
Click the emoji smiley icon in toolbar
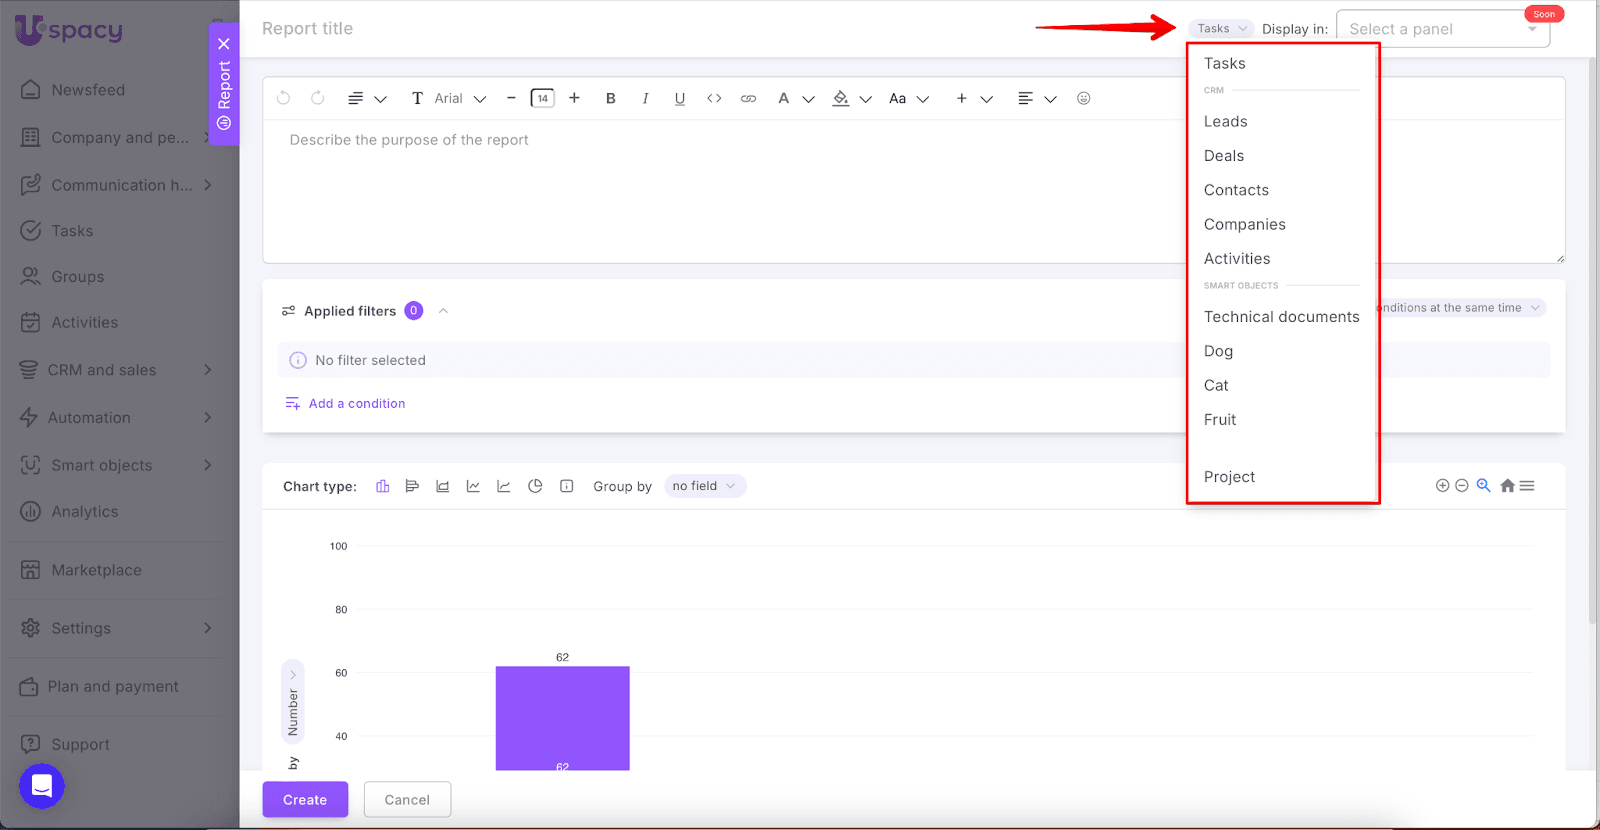[x=1083, y=98]
